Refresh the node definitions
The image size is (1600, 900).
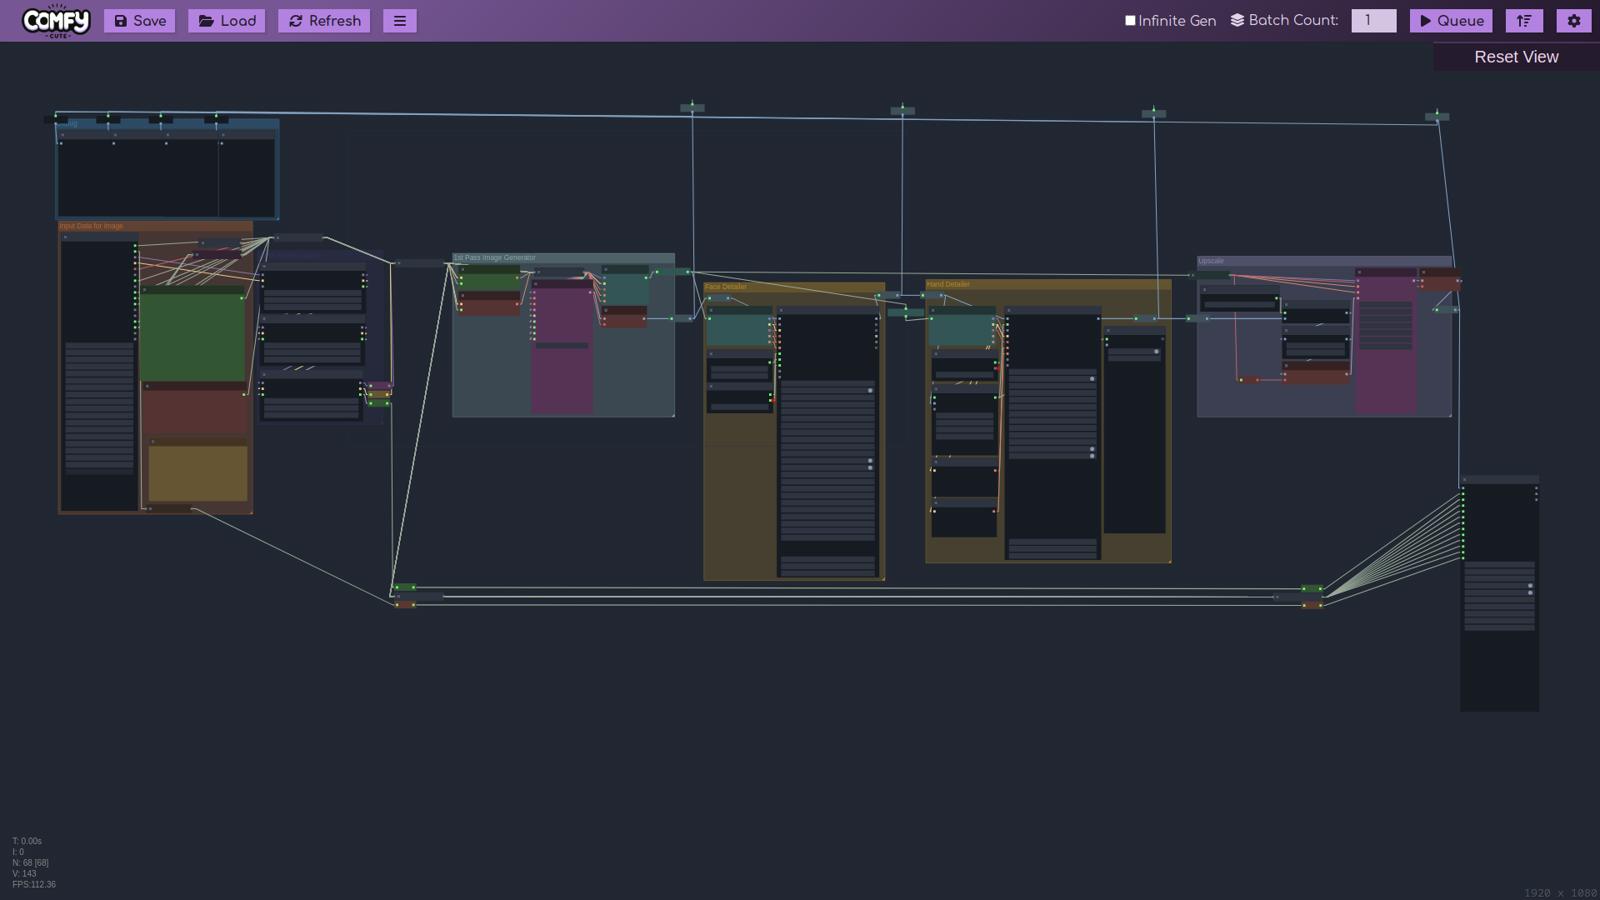[324, 21]
